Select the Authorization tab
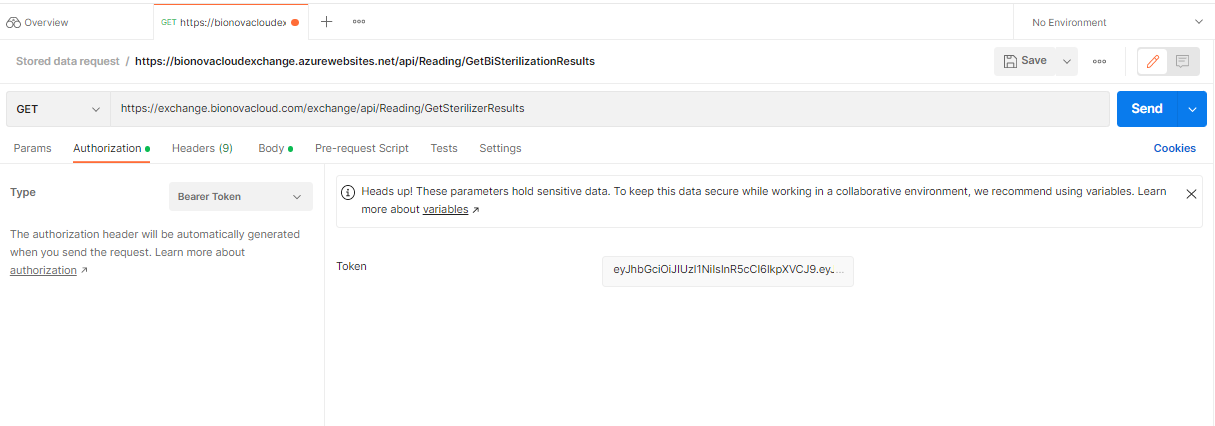The height and width of the screenshot is (426, 1215). pyautogui.click(x=111, y=148)
